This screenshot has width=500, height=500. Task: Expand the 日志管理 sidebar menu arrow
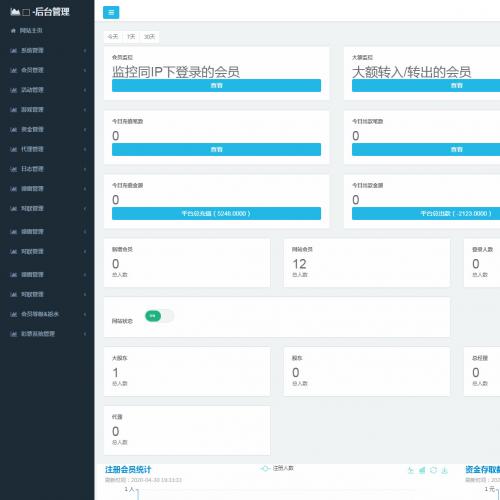[x=85, y=169]
